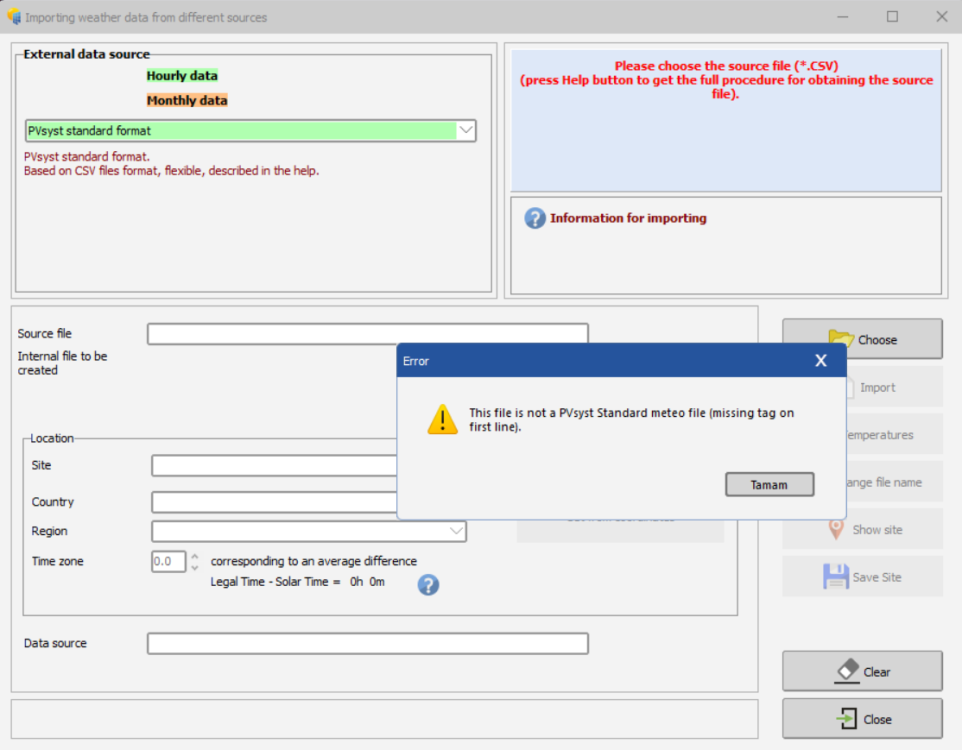Viewport: 962px width, 750px height.
Task: Increase Time zone value with up arrow
Action: 195,556
